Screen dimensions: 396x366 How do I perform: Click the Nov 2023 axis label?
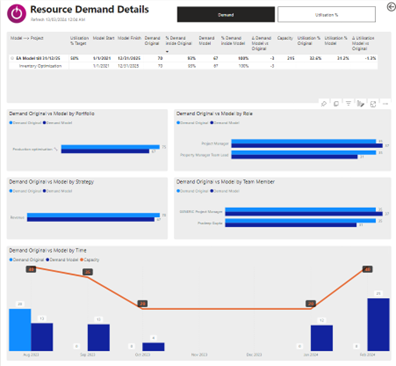[199, 355]
